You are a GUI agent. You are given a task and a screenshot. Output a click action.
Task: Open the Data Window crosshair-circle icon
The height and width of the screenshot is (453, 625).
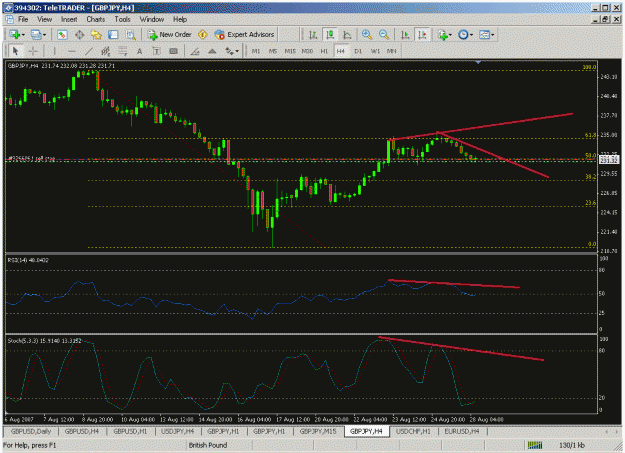[x=79, y=35]
